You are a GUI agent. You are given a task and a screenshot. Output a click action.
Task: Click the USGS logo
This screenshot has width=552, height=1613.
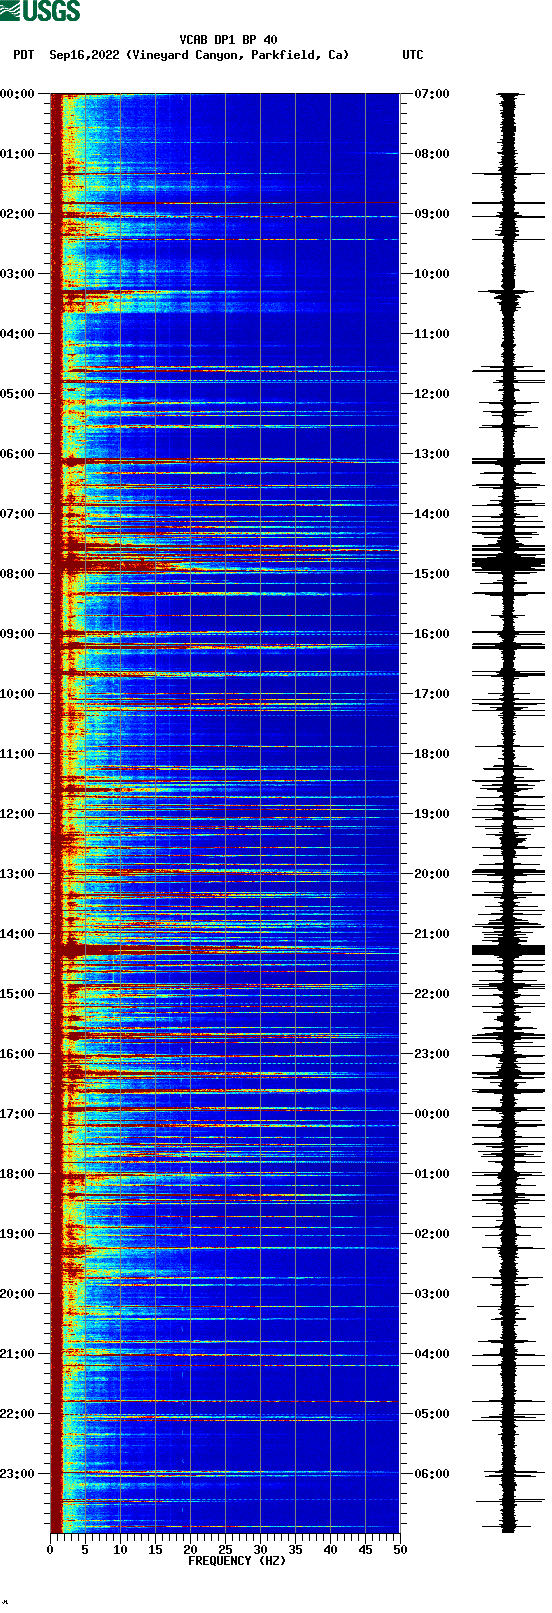[40, 11]
